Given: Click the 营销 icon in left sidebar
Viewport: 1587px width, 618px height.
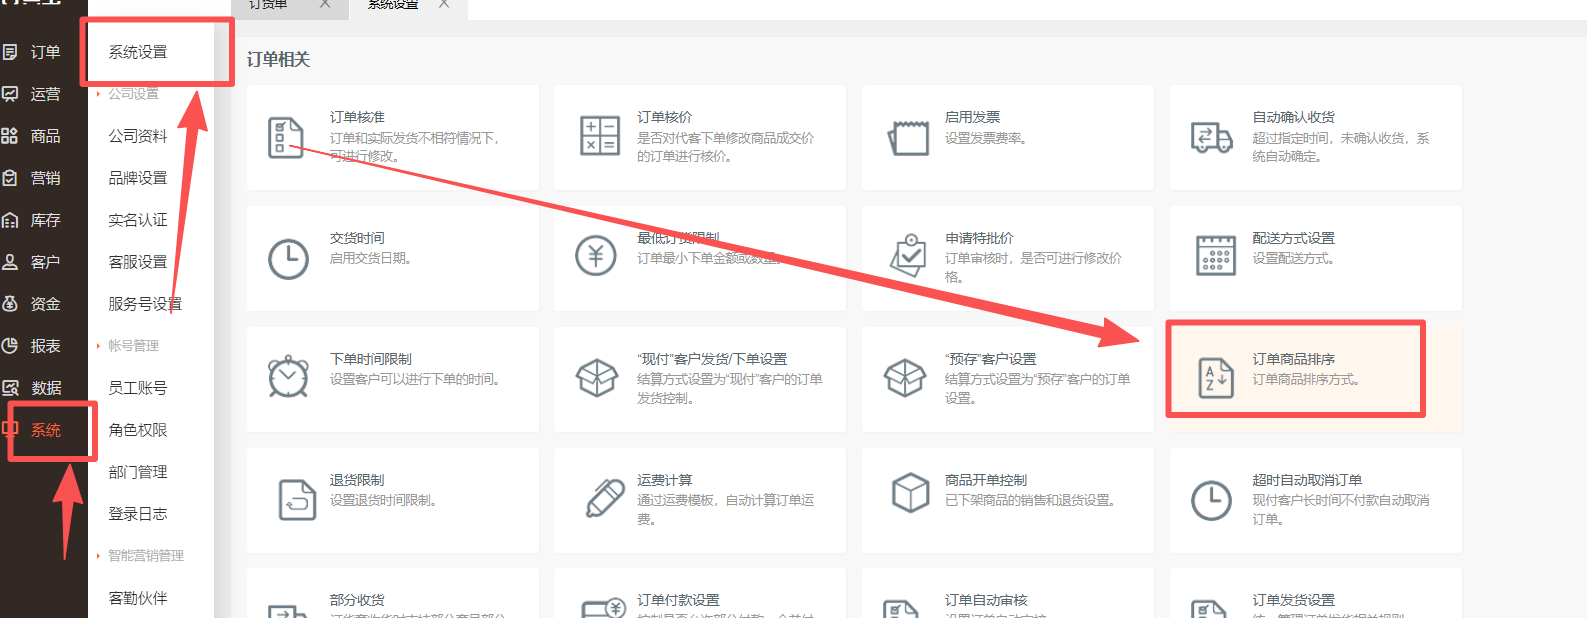Looking at the screenshot, I should click(10, 178).
